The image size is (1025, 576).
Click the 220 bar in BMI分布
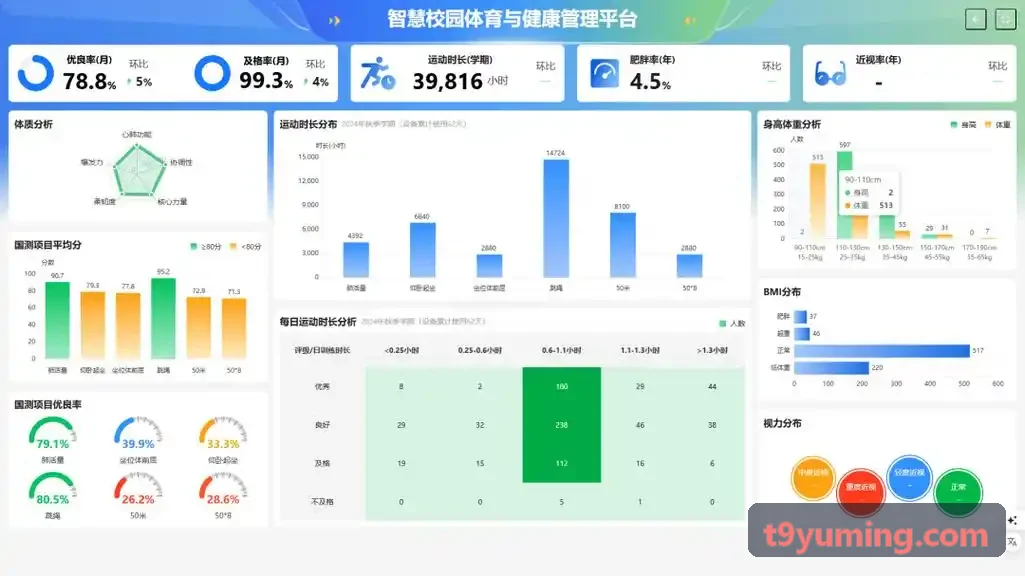[832, 368]
